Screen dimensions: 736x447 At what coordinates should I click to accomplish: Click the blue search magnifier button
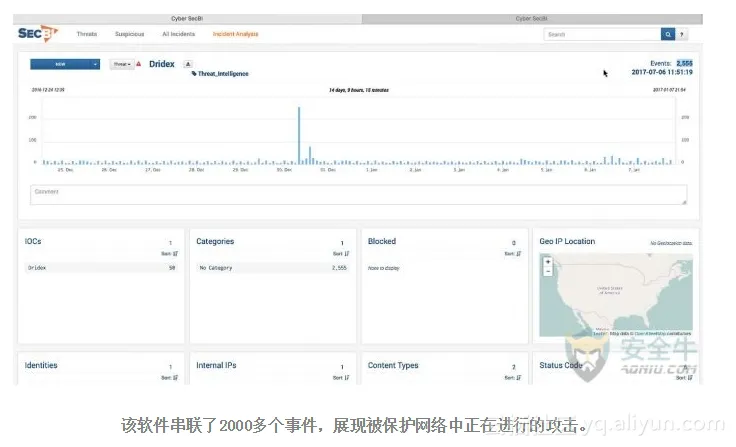(667, 34)
